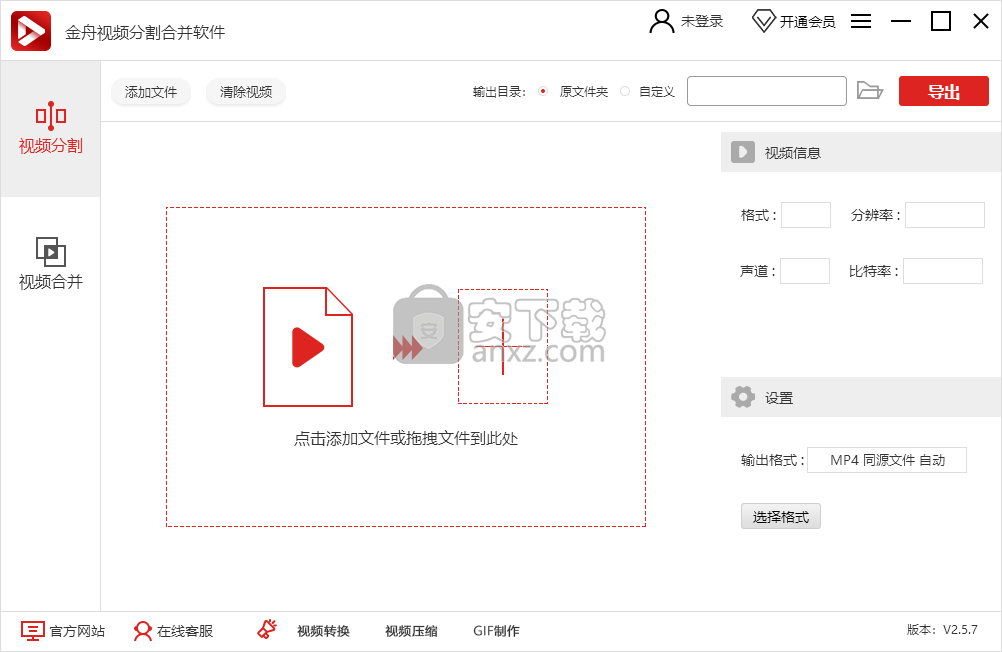The height and width of the screenshot is (652, 1002).
Task: Click the 清除视频 clear videos button
Action: pos(246,92)
